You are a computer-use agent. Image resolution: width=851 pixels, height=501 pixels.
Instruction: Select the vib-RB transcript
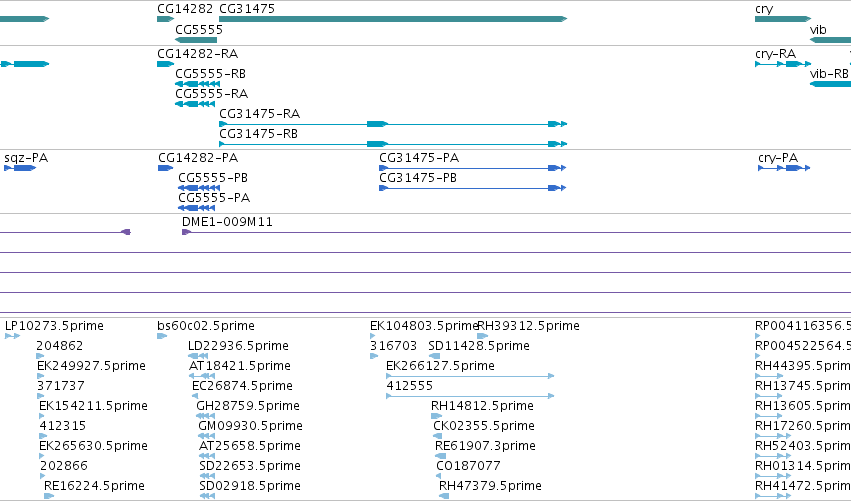pos(830,84)
